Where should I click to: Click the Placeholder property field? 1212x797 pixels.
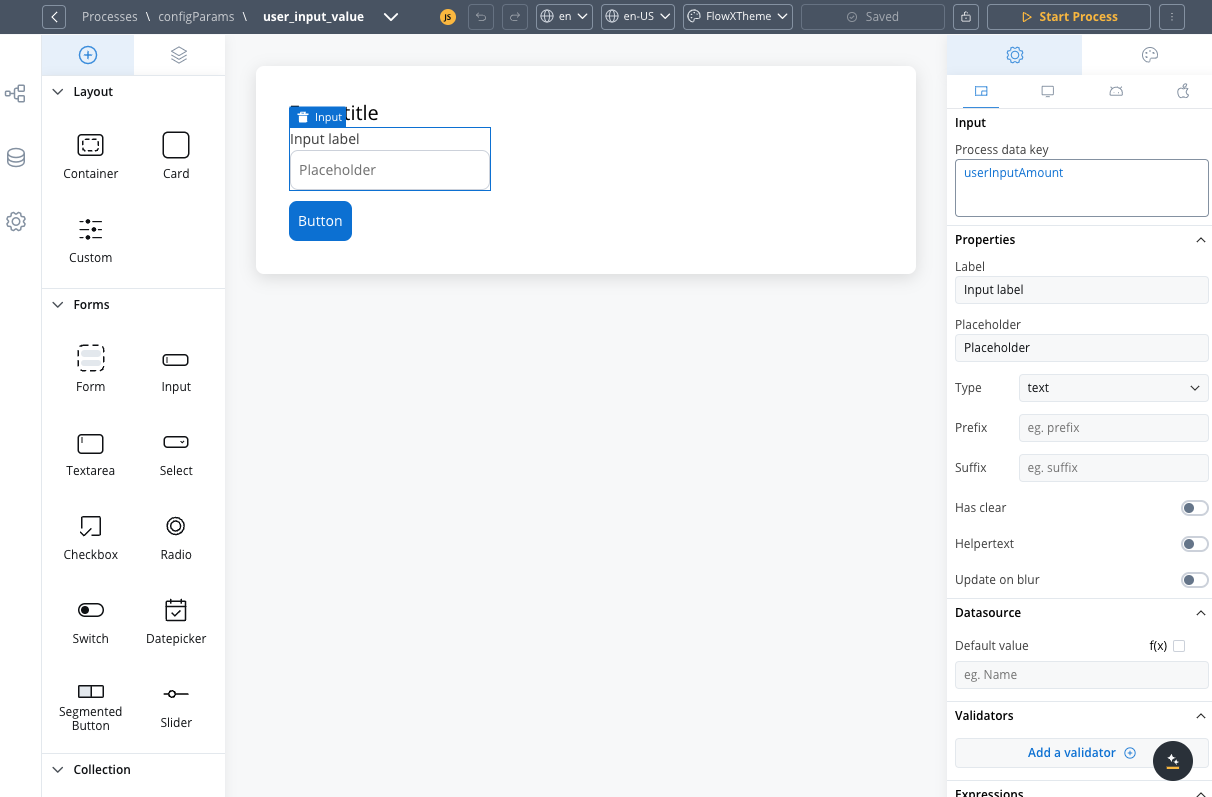click(1082, 348)
